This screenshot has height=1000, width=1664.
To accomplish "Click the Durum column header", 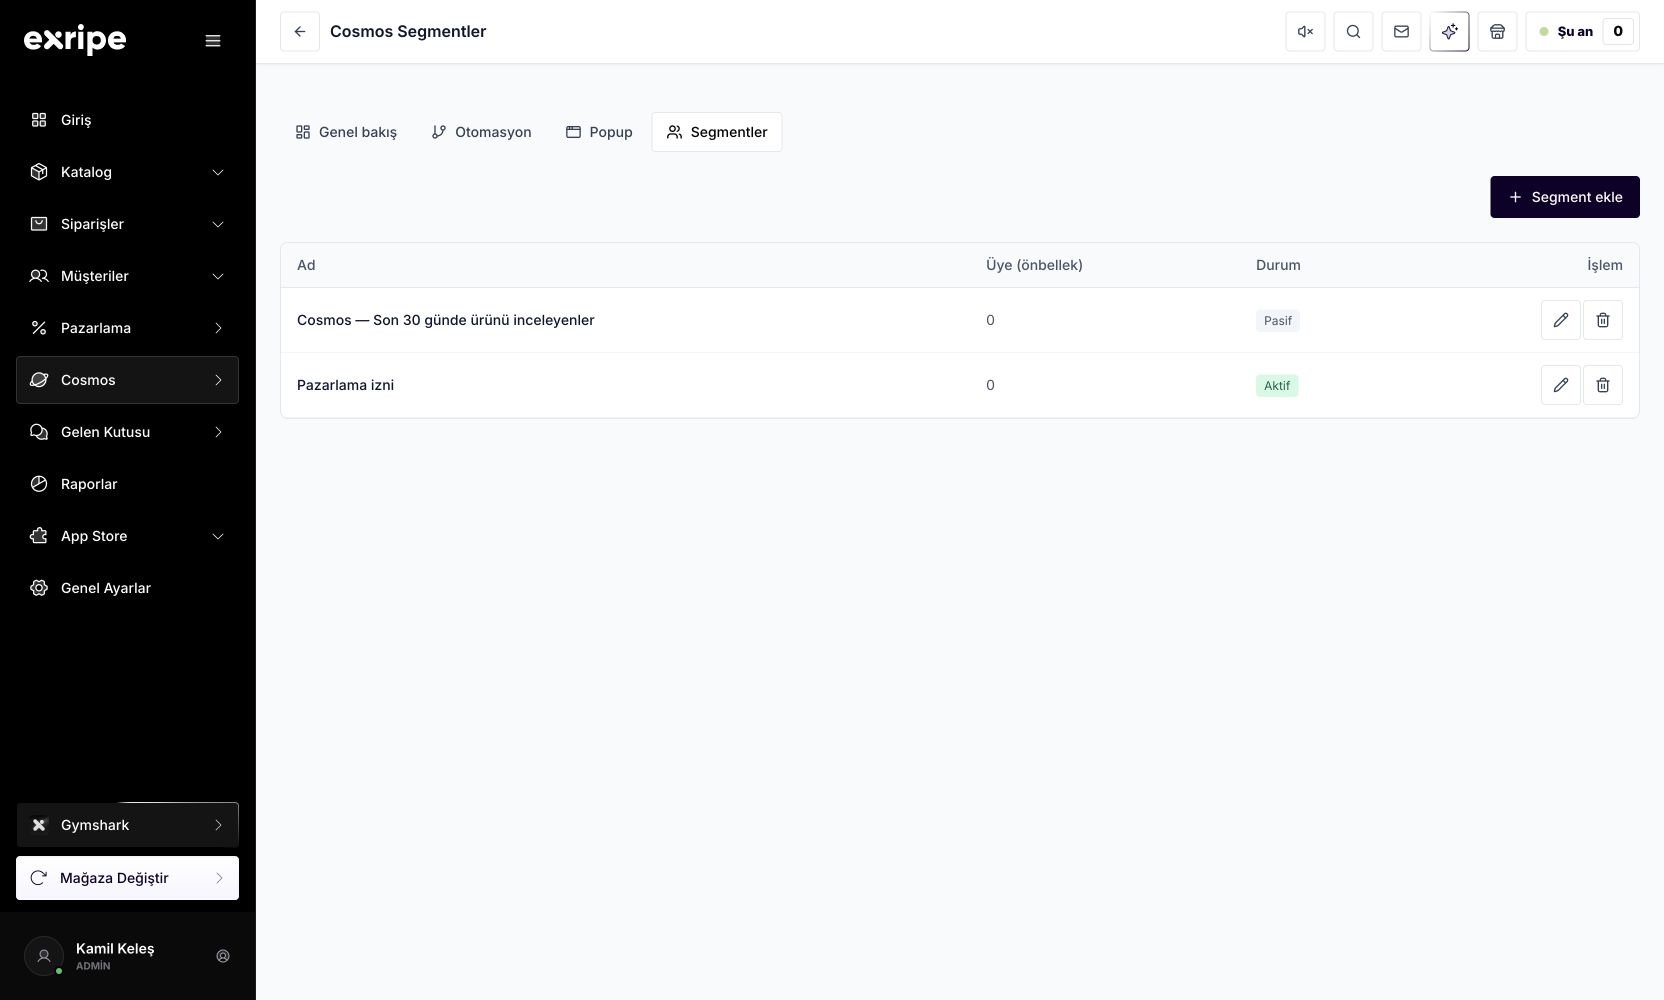I will [1278, 265].
